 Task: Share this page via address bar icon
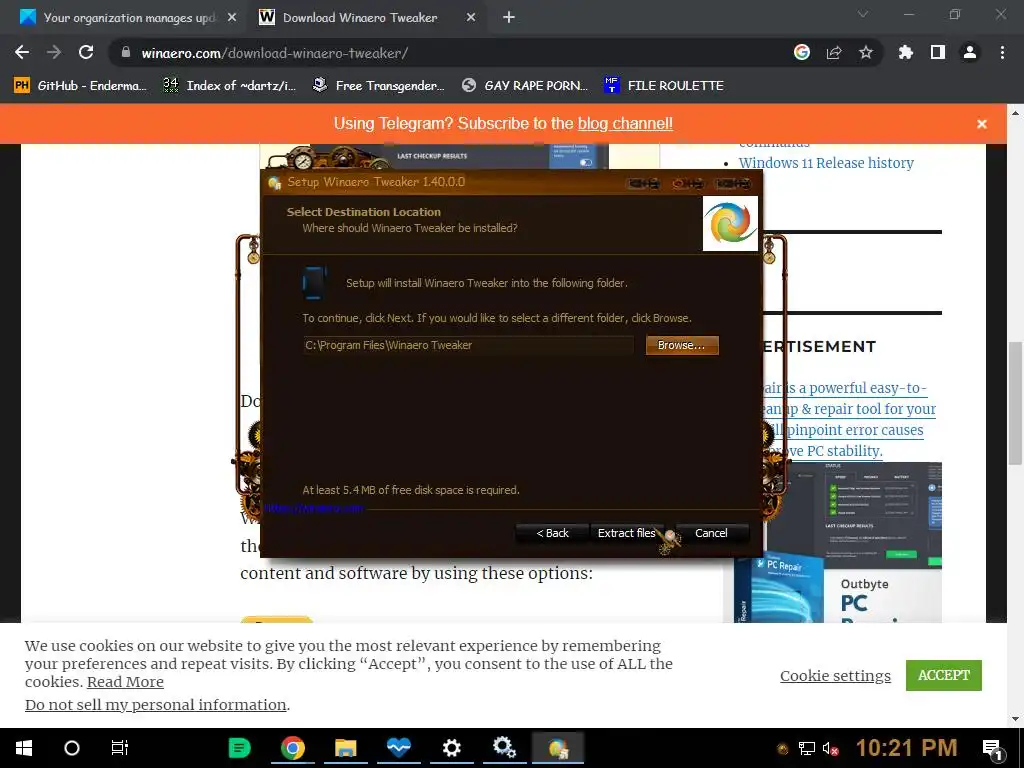(x=834, y=53)
